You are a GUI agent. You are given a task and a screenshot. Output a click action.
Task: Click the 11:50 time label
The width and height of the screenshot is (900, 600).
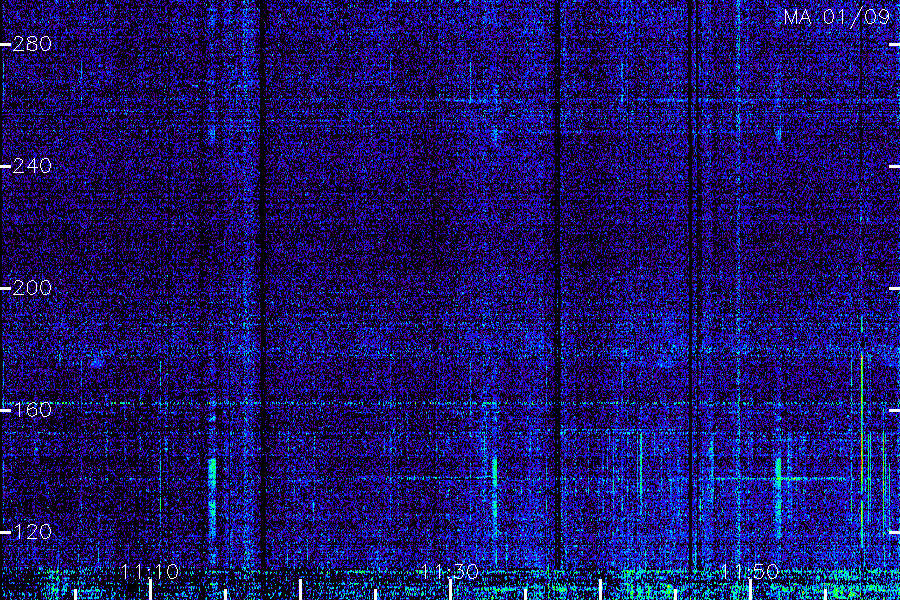[749, 571]
